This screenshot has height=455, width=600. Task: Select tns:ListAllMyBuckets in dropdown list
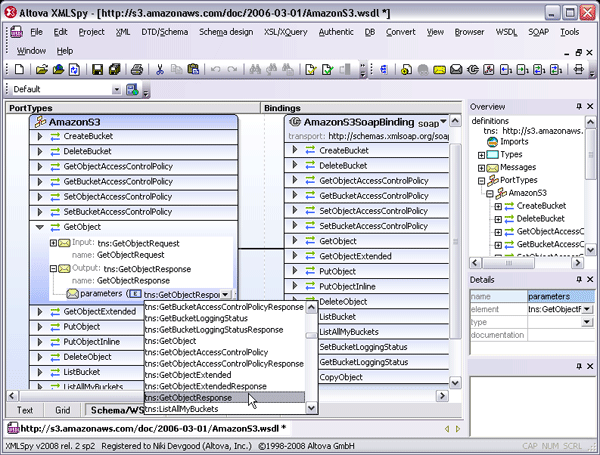click(x=225, y=409)
